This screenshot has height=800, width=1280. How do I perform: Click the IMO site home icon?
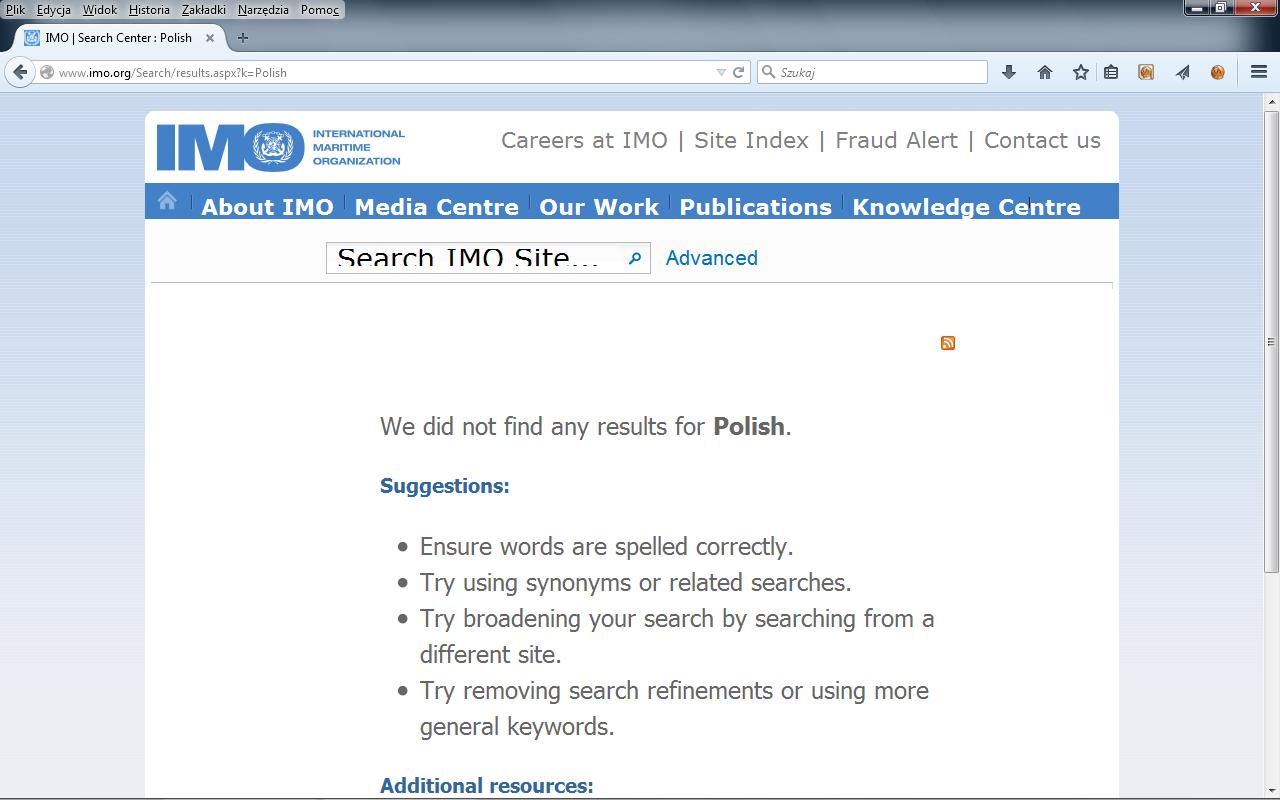(x=167, y=201)
